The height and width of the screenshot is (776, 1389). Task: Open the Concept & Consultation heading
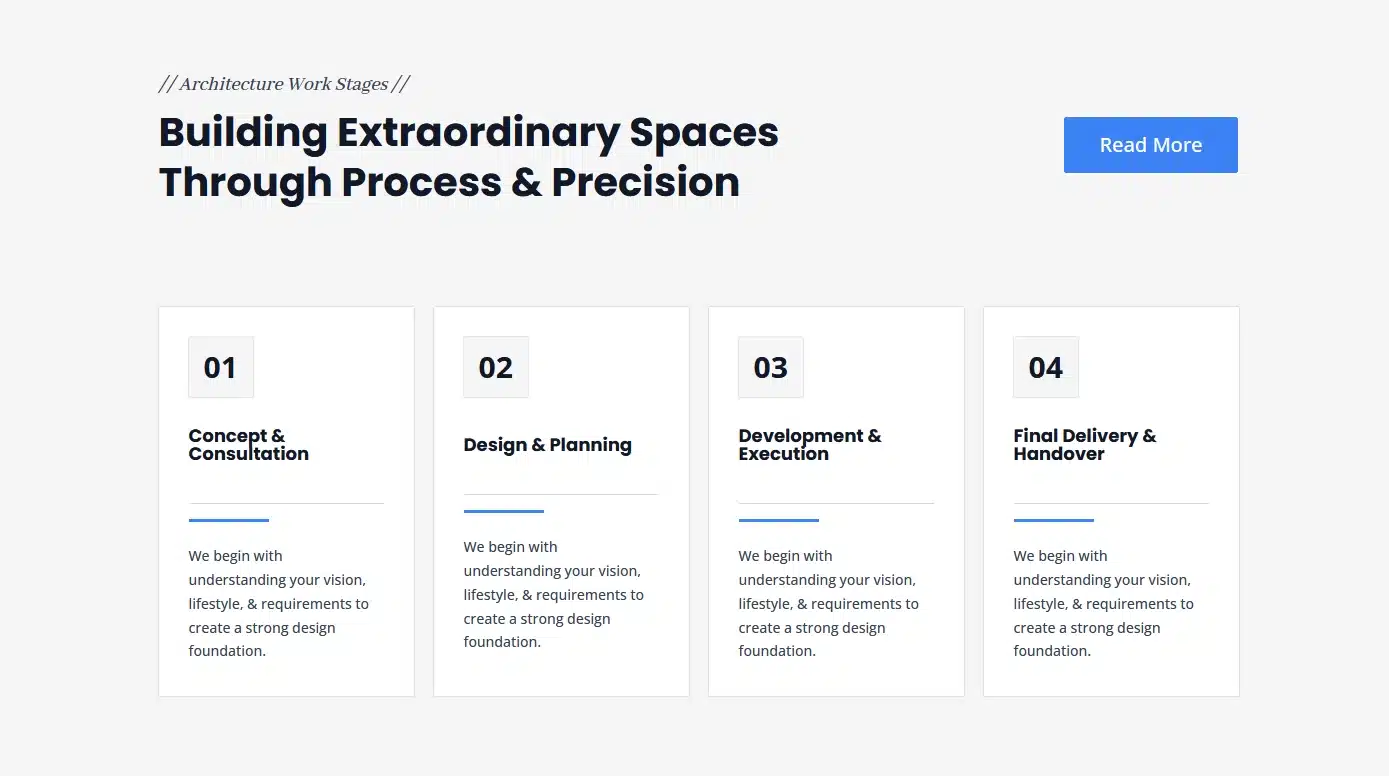tap(249, 445)
